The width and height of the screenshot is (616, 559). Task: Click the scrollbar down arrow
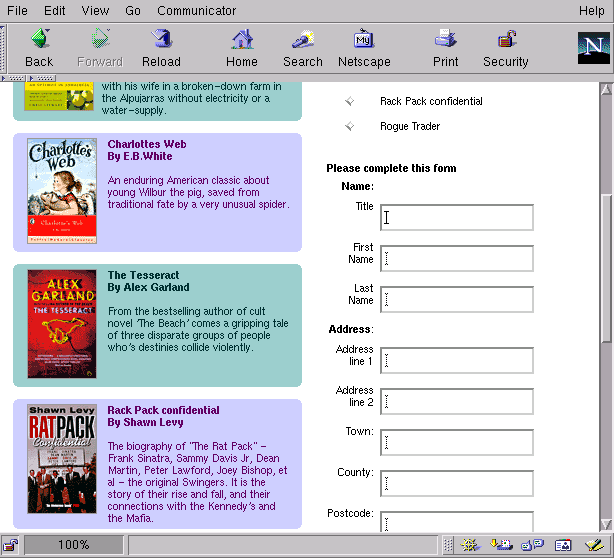coord(607,525)
